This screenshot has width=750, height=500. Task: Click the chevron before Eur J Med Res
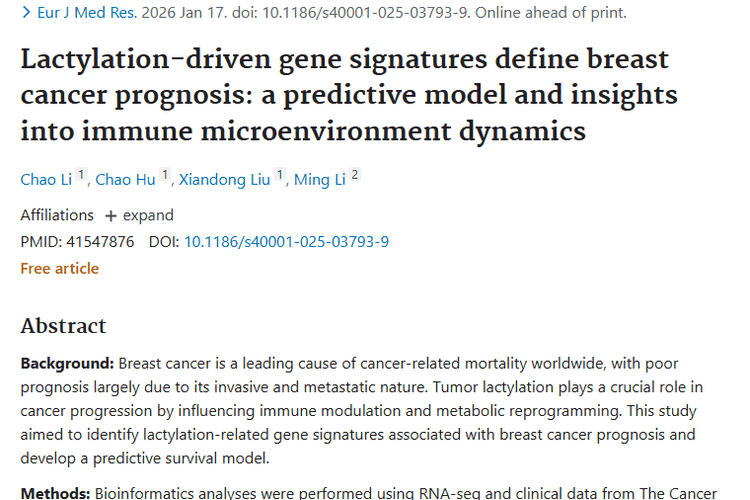pos(26,13)
